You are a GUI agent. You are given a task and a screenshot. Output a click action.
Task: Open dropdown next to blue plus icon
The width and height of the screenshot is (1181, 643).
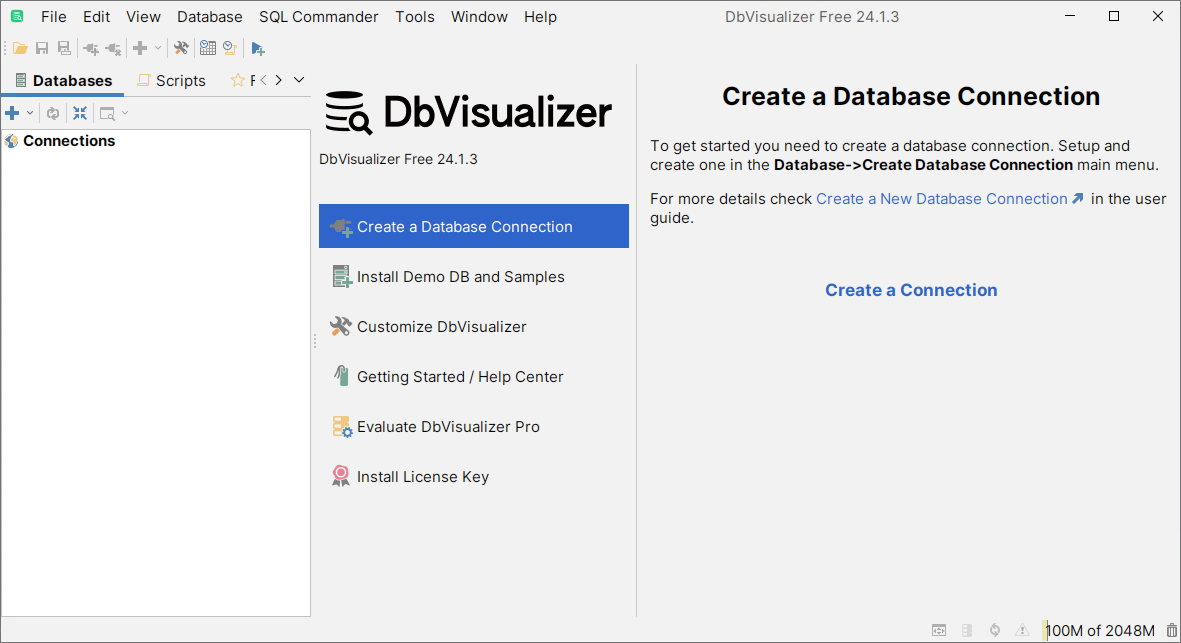click(30, 113)
